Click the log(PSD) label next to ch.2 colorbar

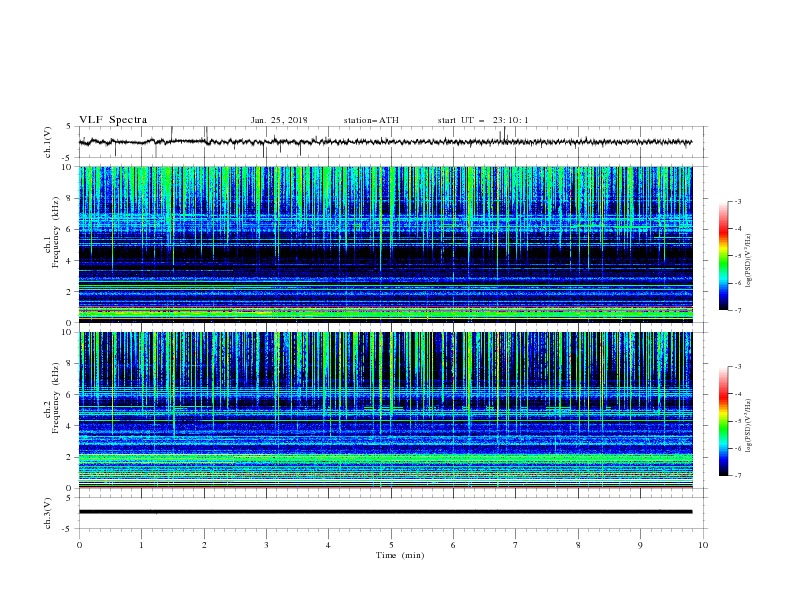pos(749,426)
